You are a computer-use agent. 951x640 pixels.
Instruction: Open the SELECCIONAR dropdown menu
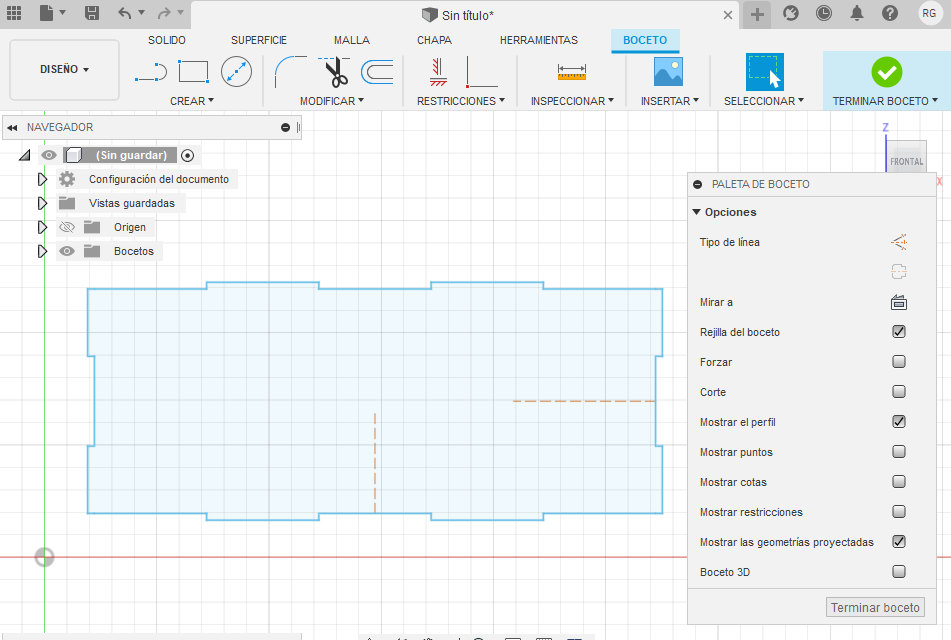click(764, 101)
